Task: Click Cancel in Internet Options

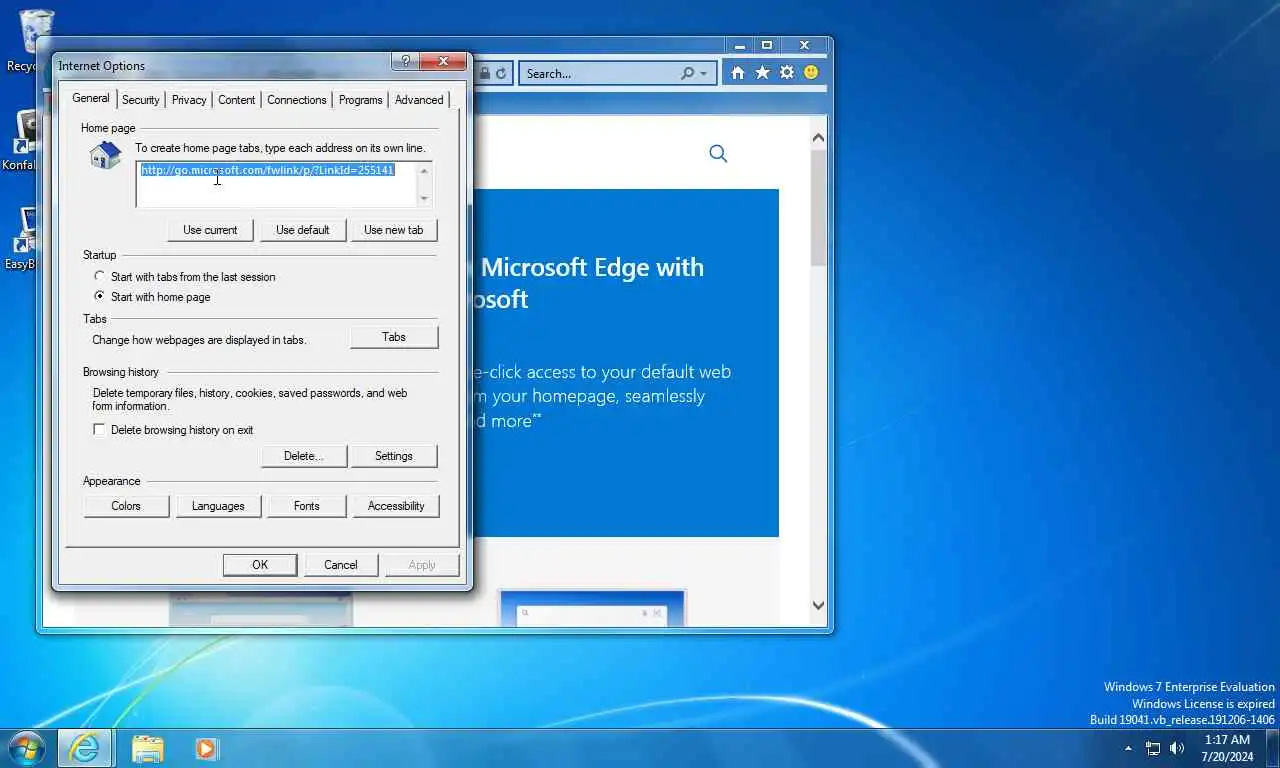Action: coord(341,565)
